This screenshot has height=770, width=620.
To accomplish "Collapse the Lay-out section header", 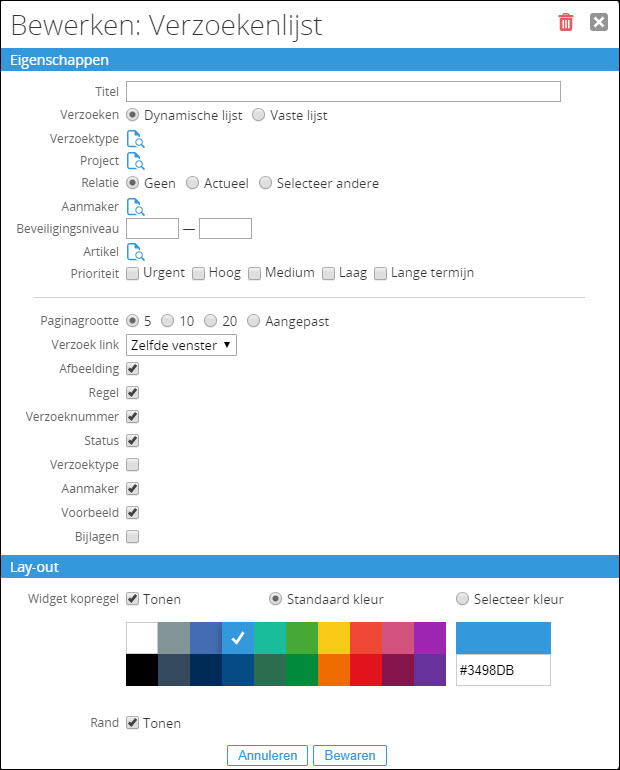I will point(35,567).
